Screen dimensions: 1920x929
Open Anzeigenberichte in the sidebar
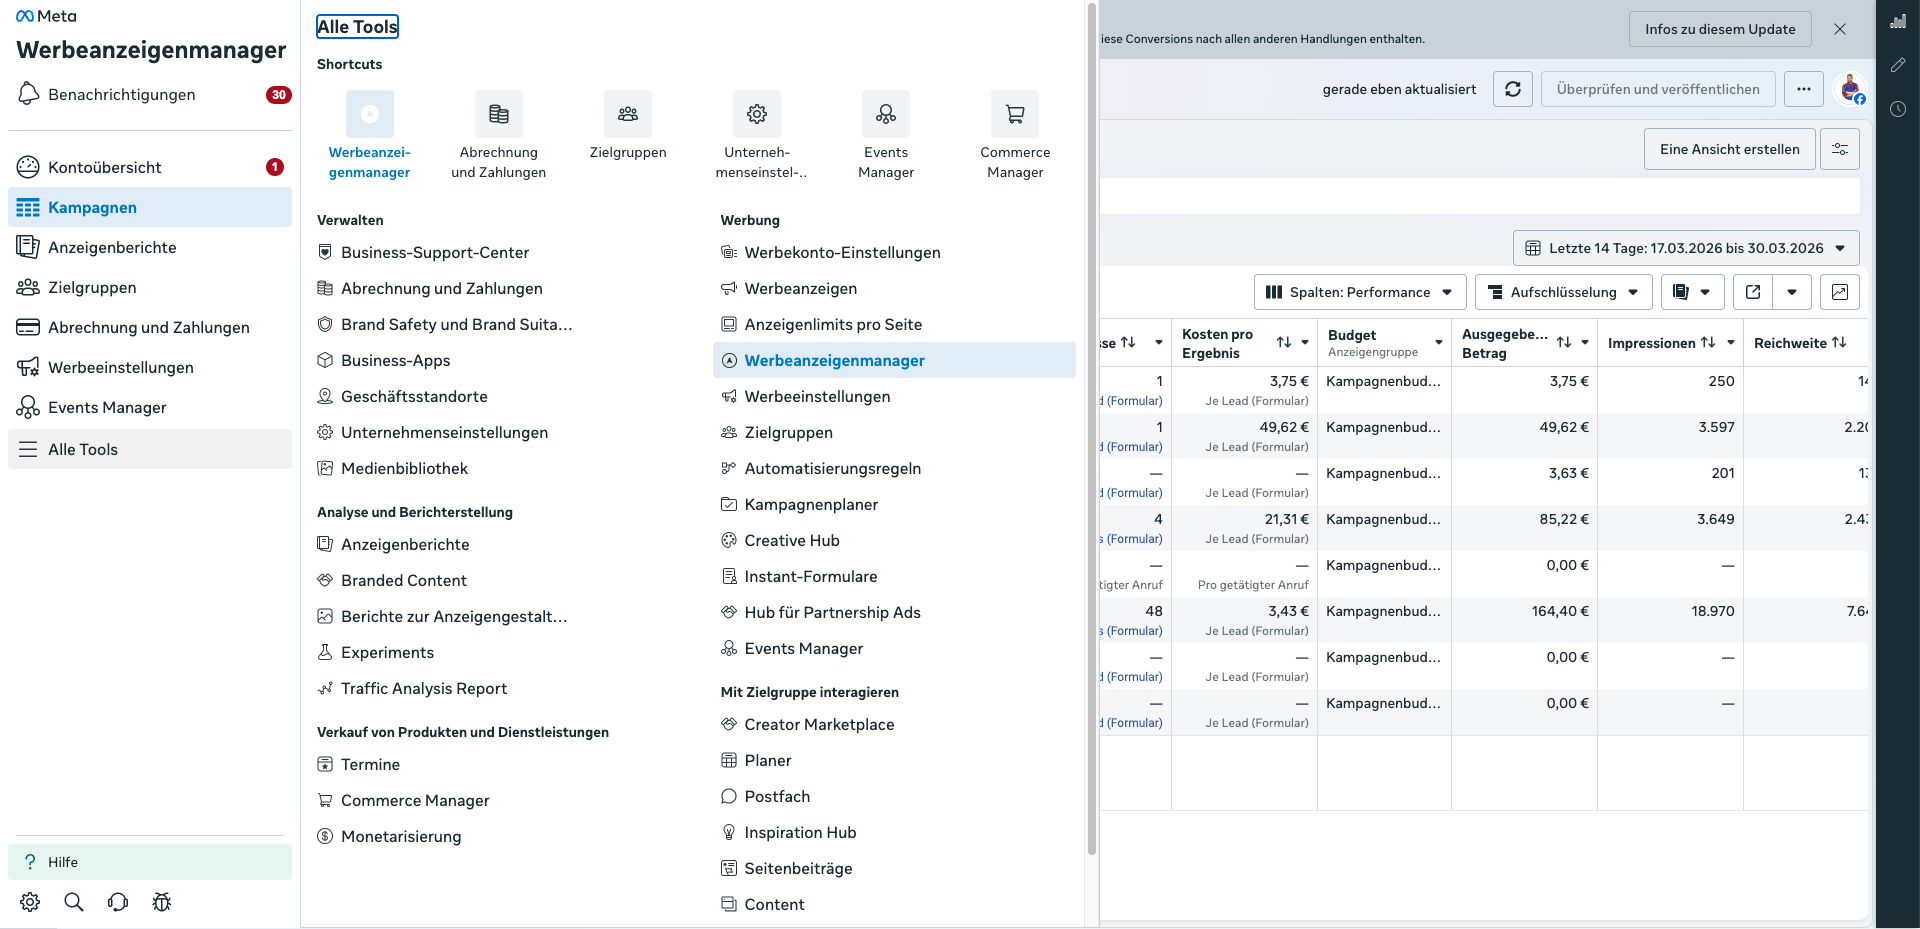(x=150, y=247)
